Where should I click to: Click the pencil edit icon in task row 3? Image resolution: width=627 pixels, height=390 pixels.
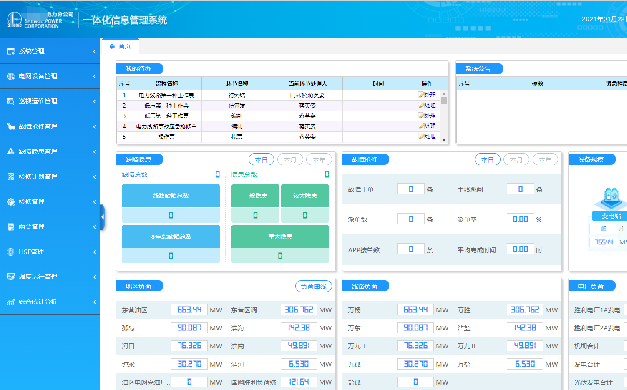(421, 116)
